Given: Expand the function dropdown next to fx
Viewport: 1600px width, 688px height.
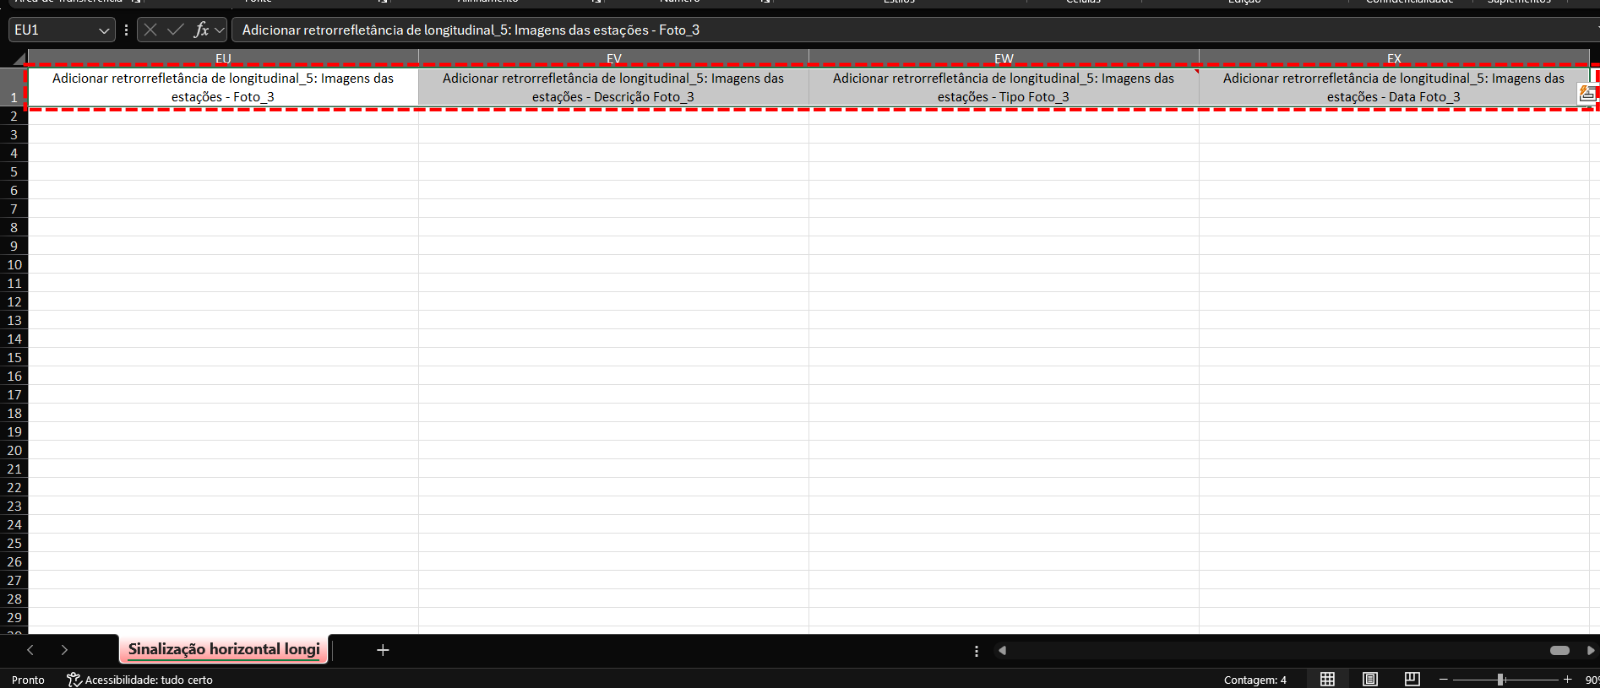Looking at the screenshot, I should tap(220, 31).
